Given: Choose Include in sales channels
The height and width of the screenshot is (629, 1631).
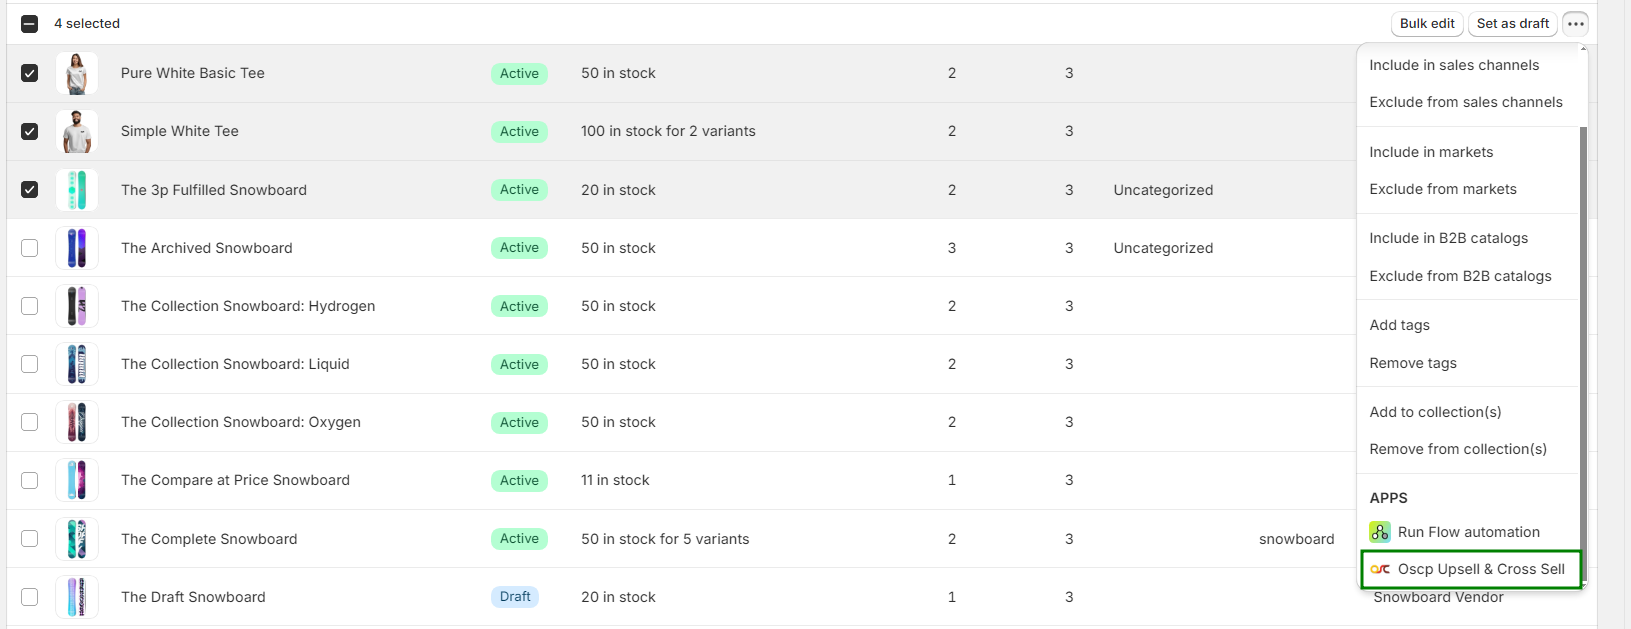Looking at the screenshot, I should click(x=1454, y=65).
